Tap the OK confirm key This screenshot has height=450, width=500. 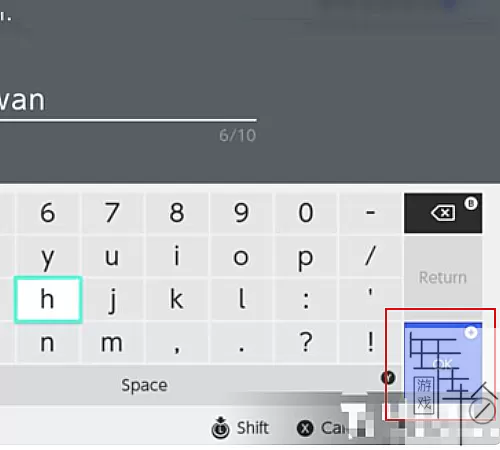pos(443,363)
